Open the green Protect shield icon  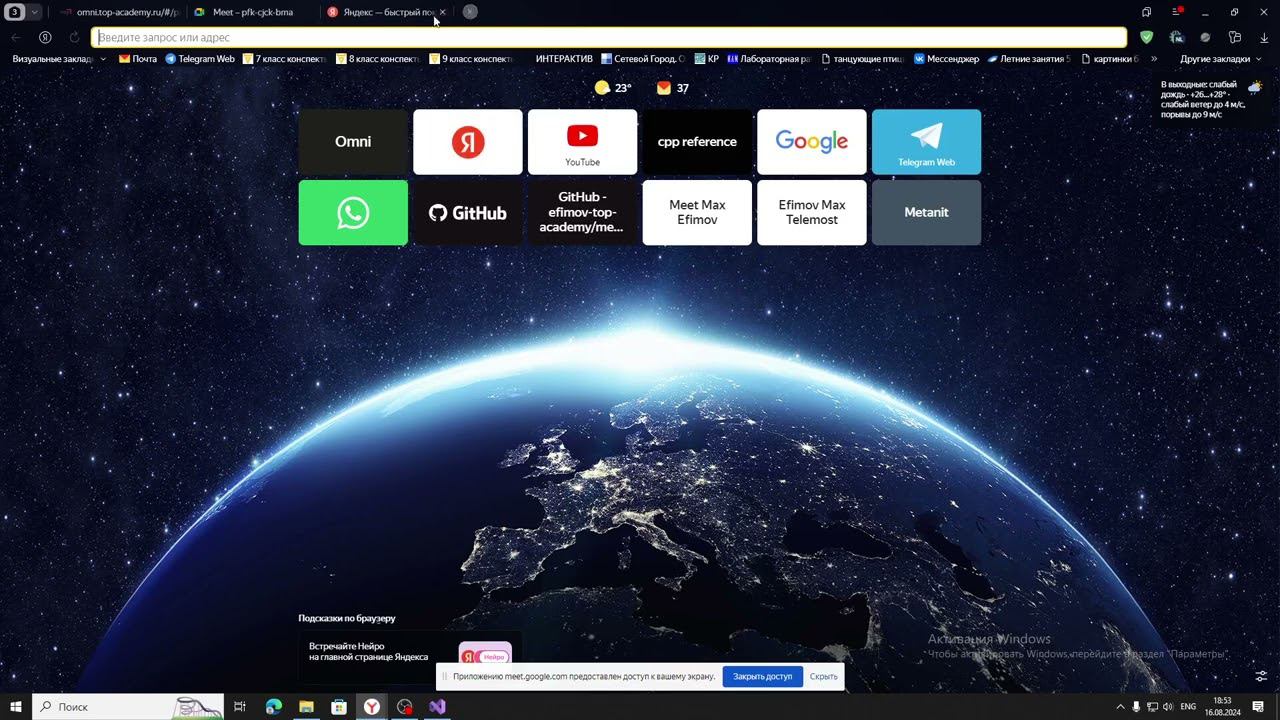[1147, 37]
